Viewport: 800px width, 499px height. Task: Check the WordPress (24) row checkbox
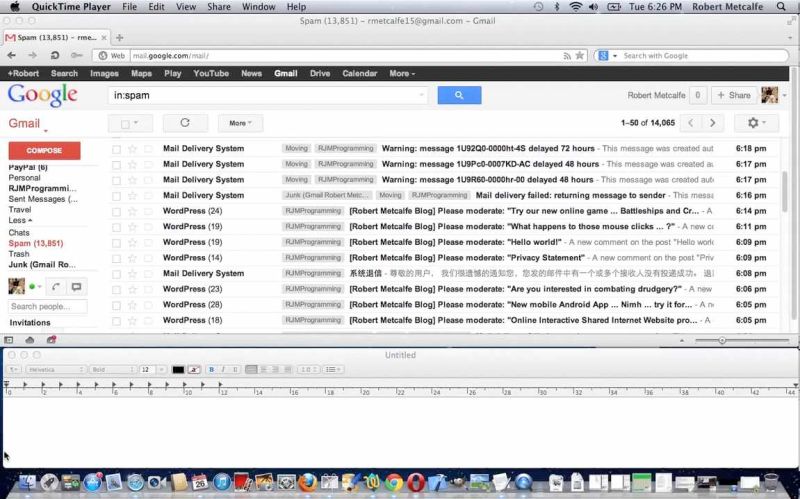(116, 211)
